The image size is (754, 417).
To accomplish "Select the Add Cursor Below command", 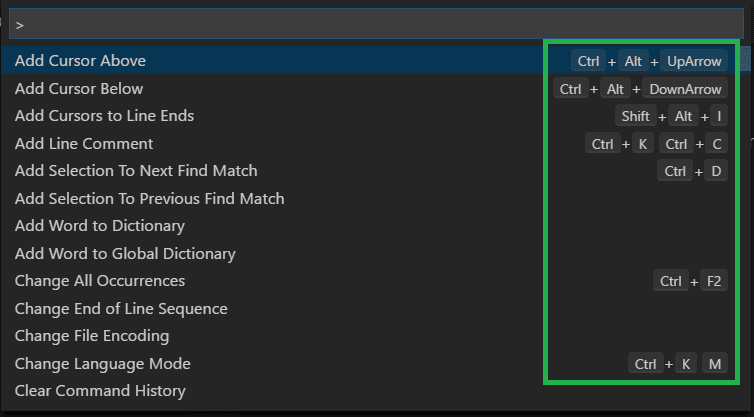I will 79,89.
